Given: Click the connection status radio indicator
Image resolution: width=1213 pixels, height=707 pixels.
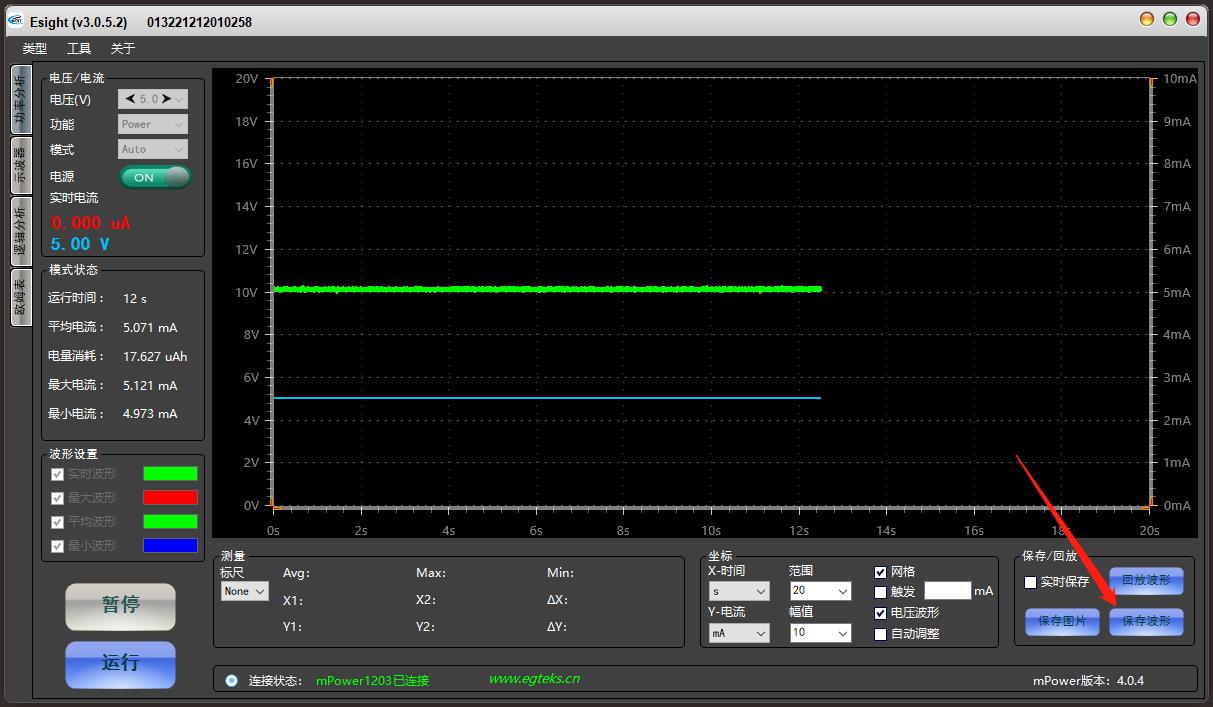Looking at the screenshot, I should (x=232, y=680).
